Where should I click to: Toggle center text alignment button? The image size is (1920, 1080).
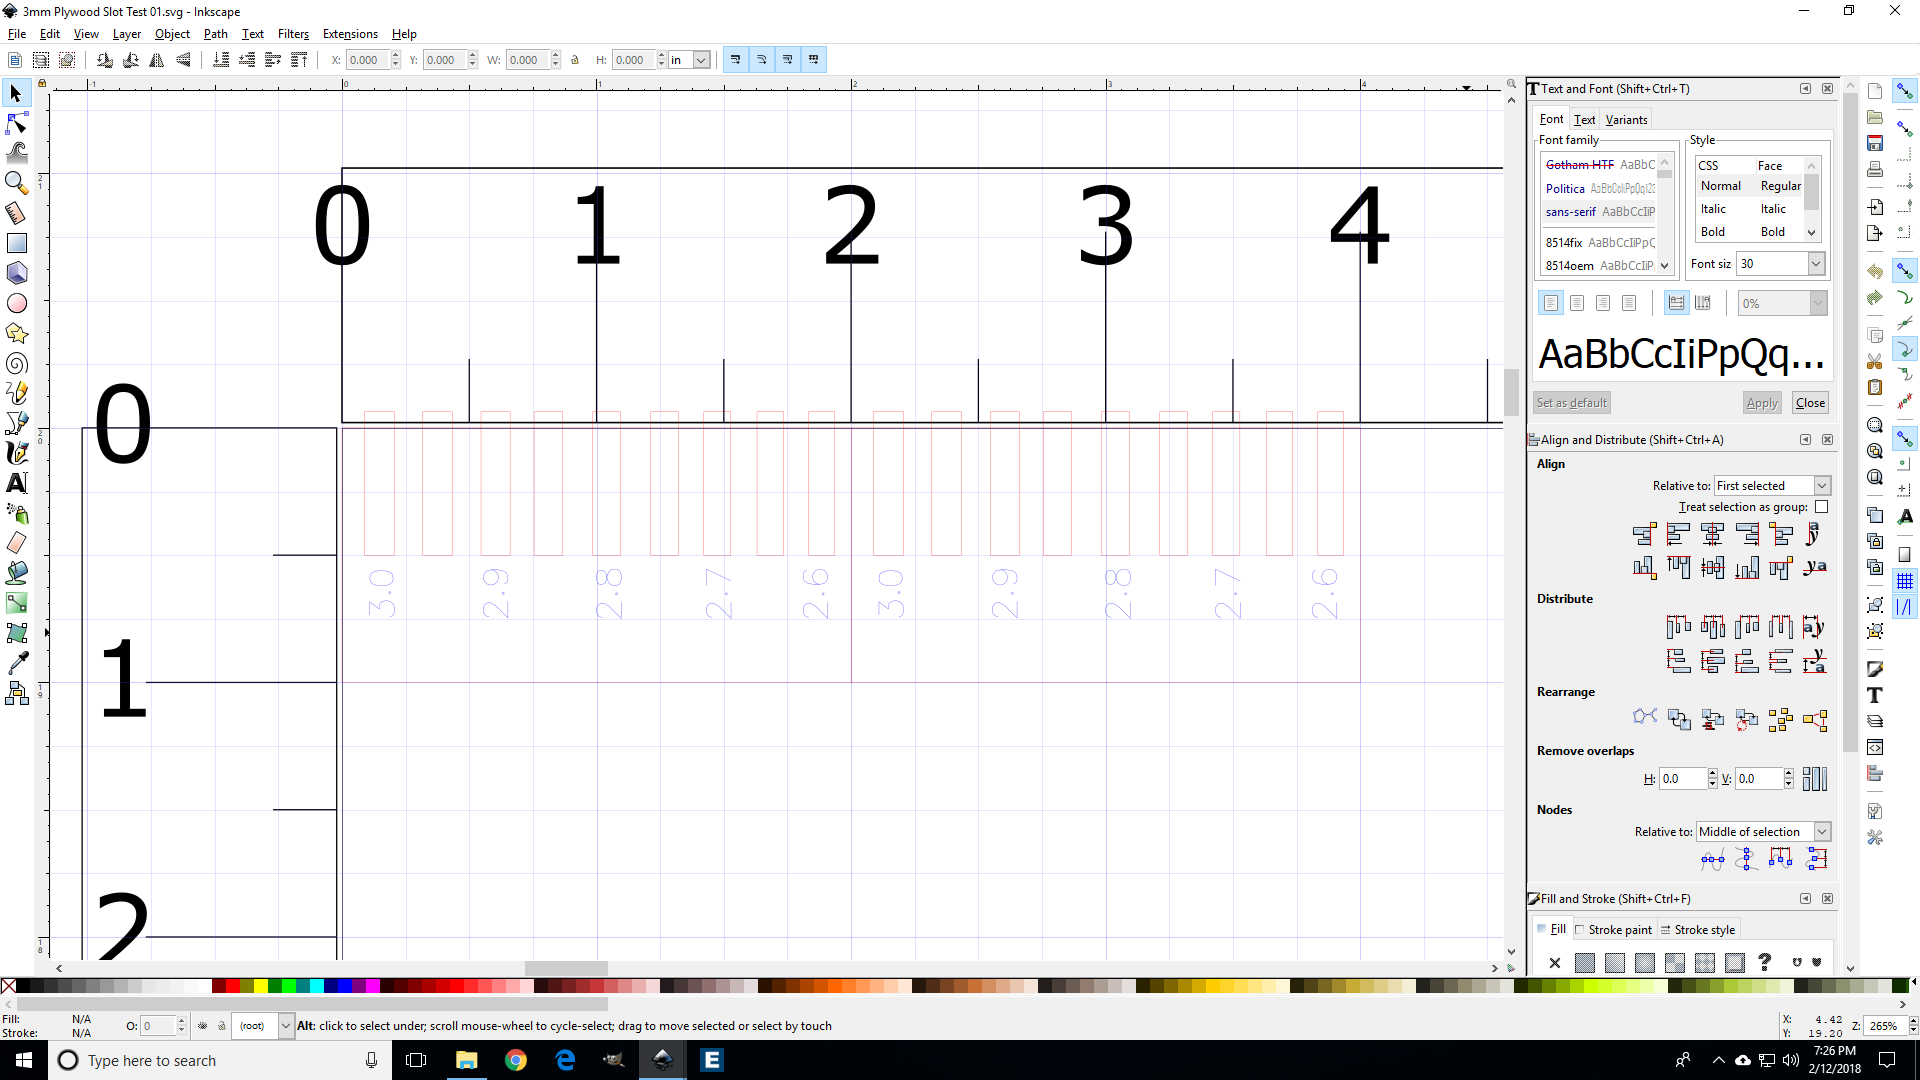point(1577,303)
